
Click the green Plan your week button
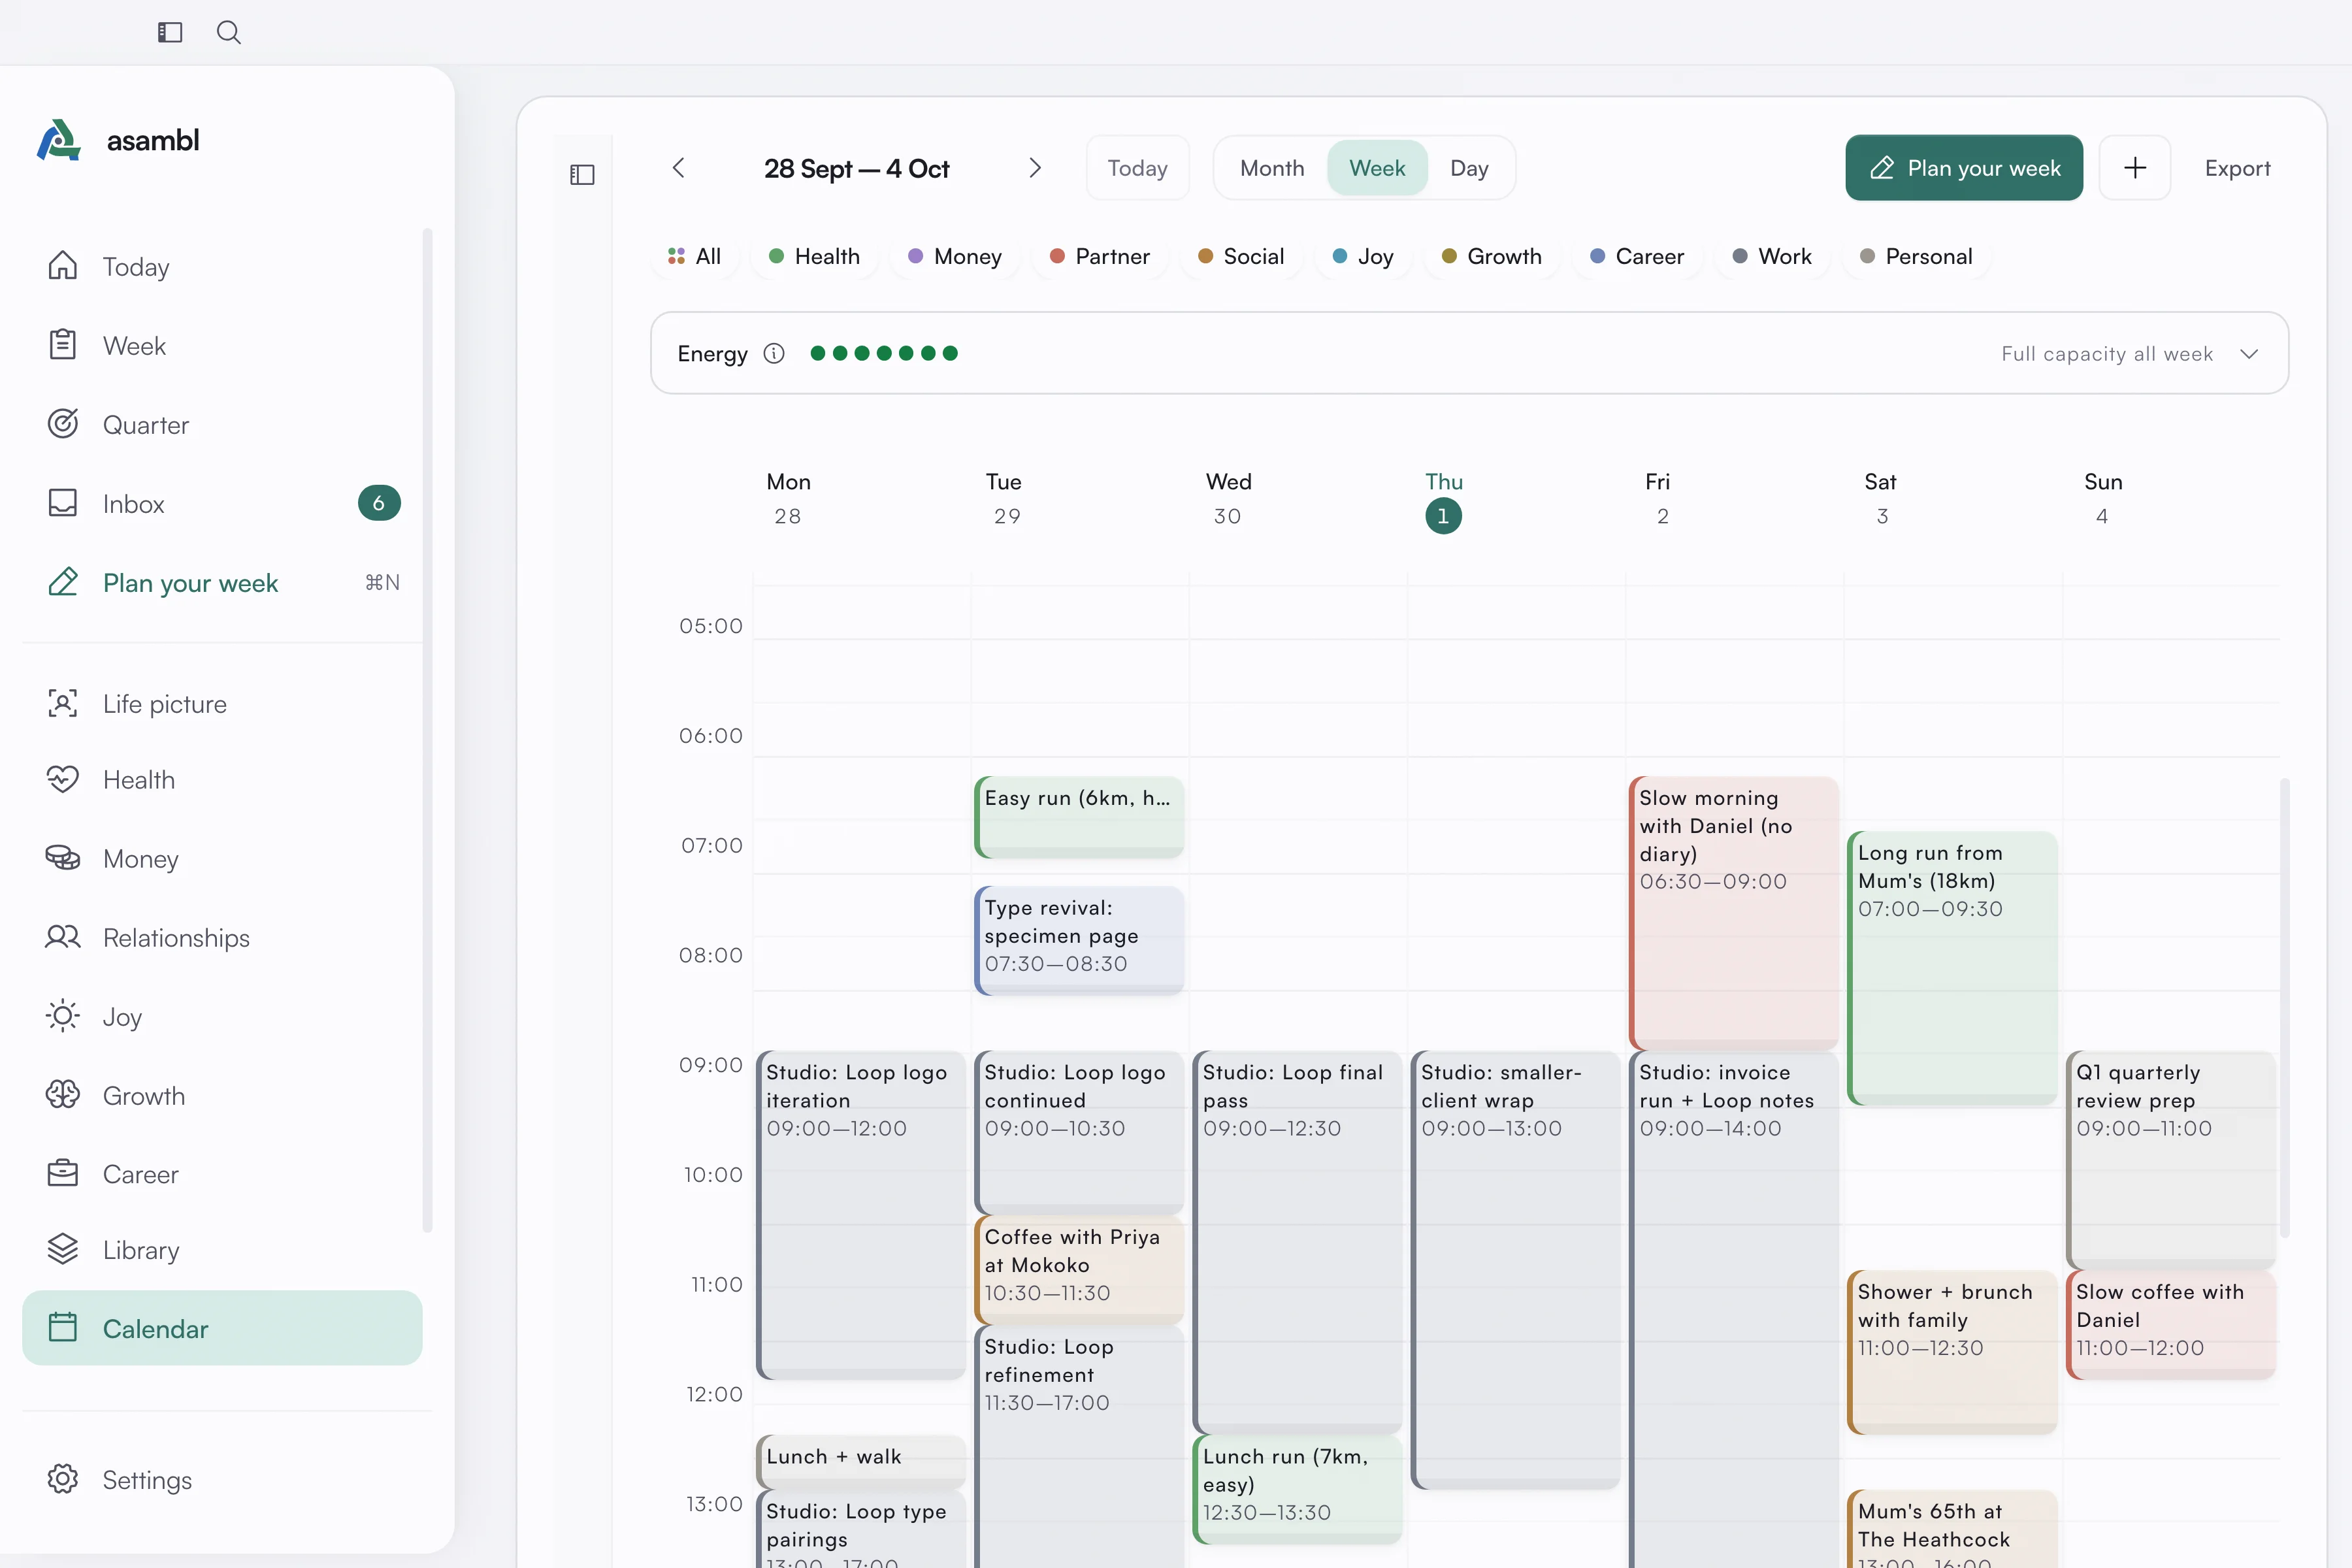click(x=1964, y=168)
